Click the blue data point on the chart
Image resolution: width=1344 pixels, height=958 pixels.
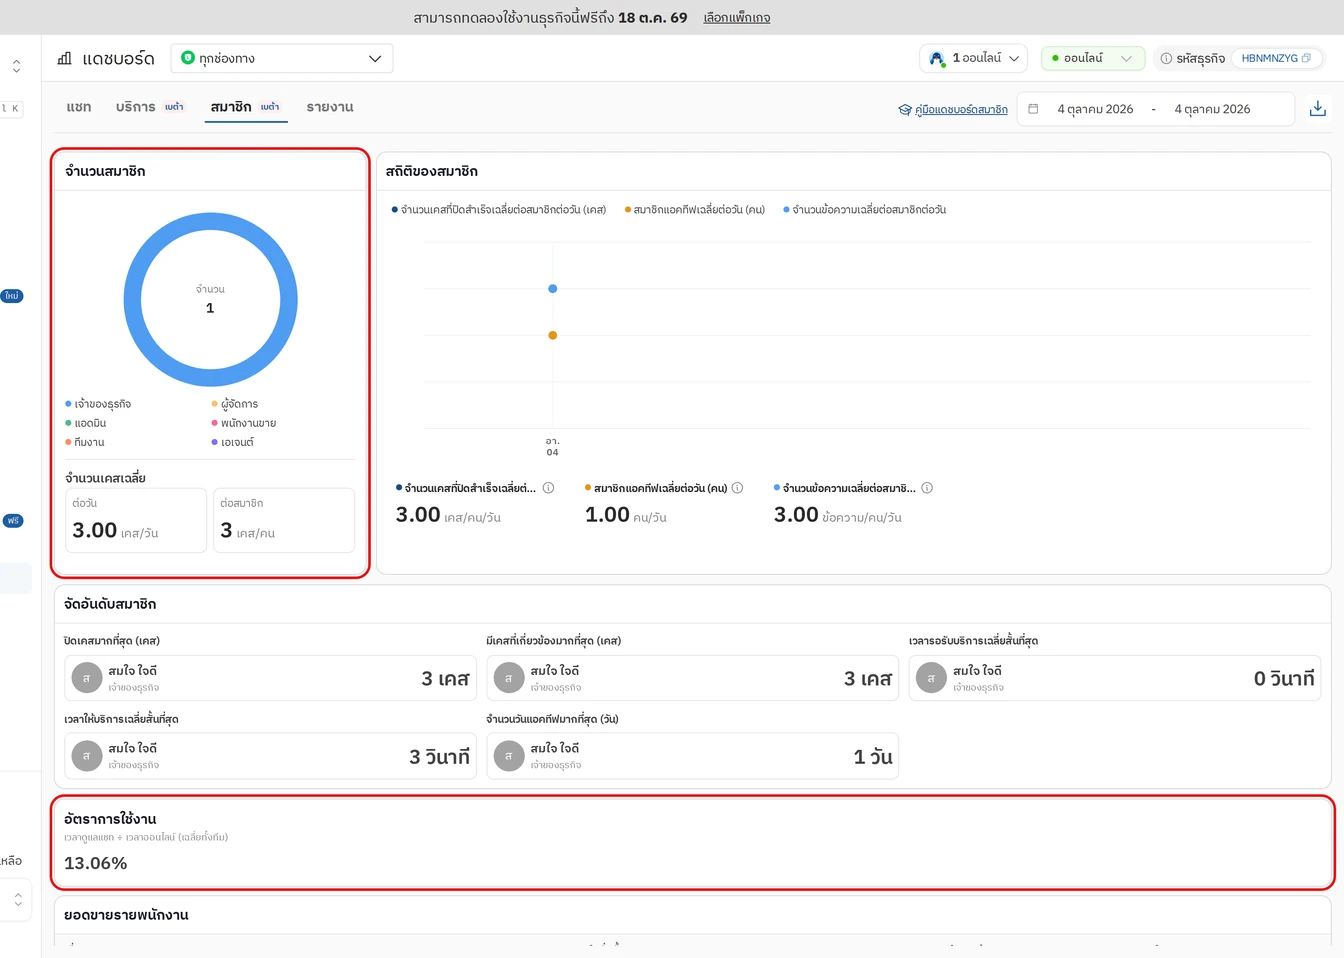pyautogui.click(x=552, y=289)
